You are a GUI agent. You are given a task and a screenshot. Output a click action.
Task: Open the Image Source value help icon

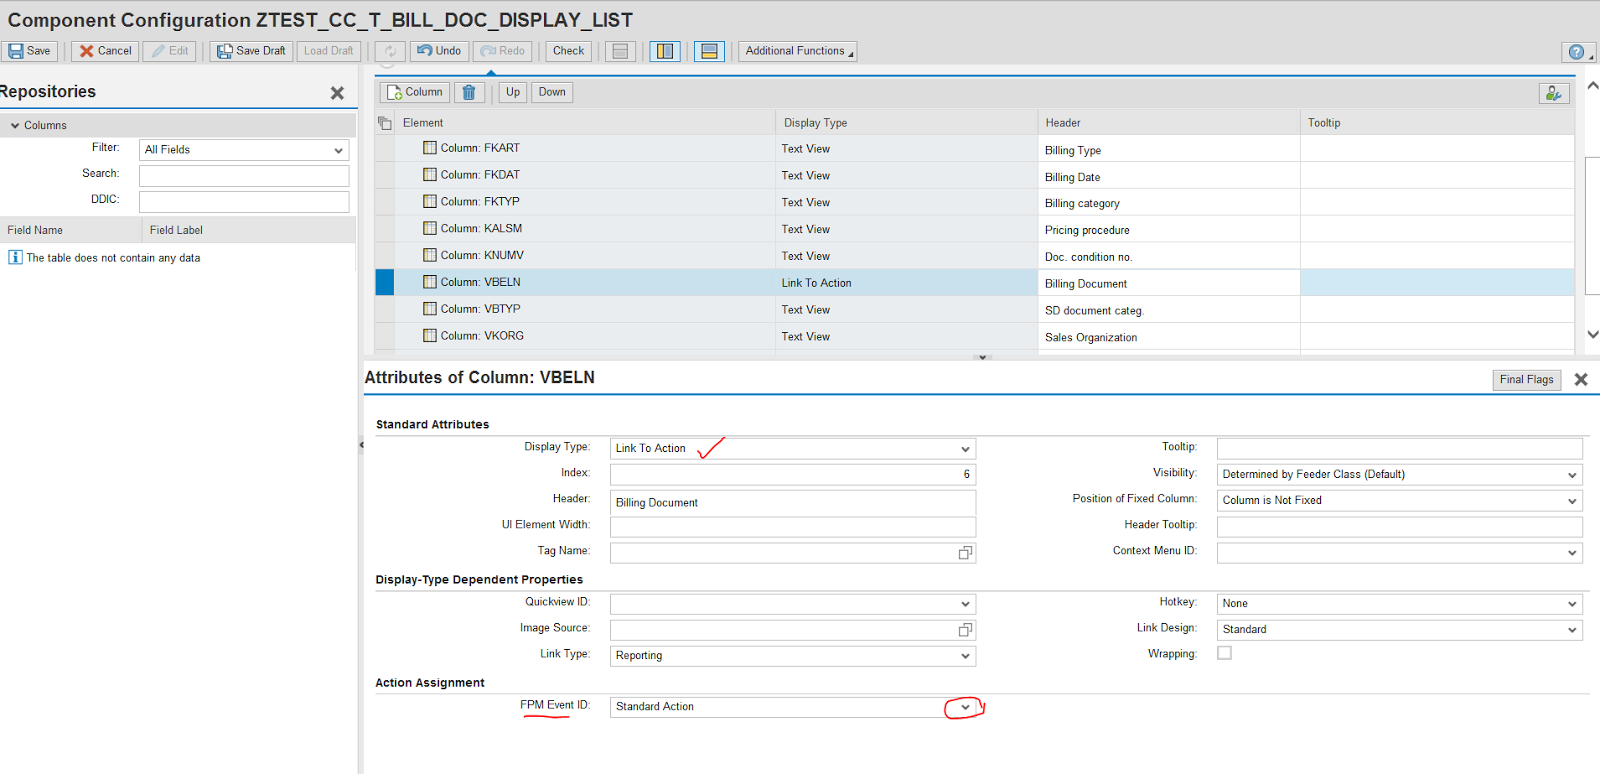coord(965,630)
